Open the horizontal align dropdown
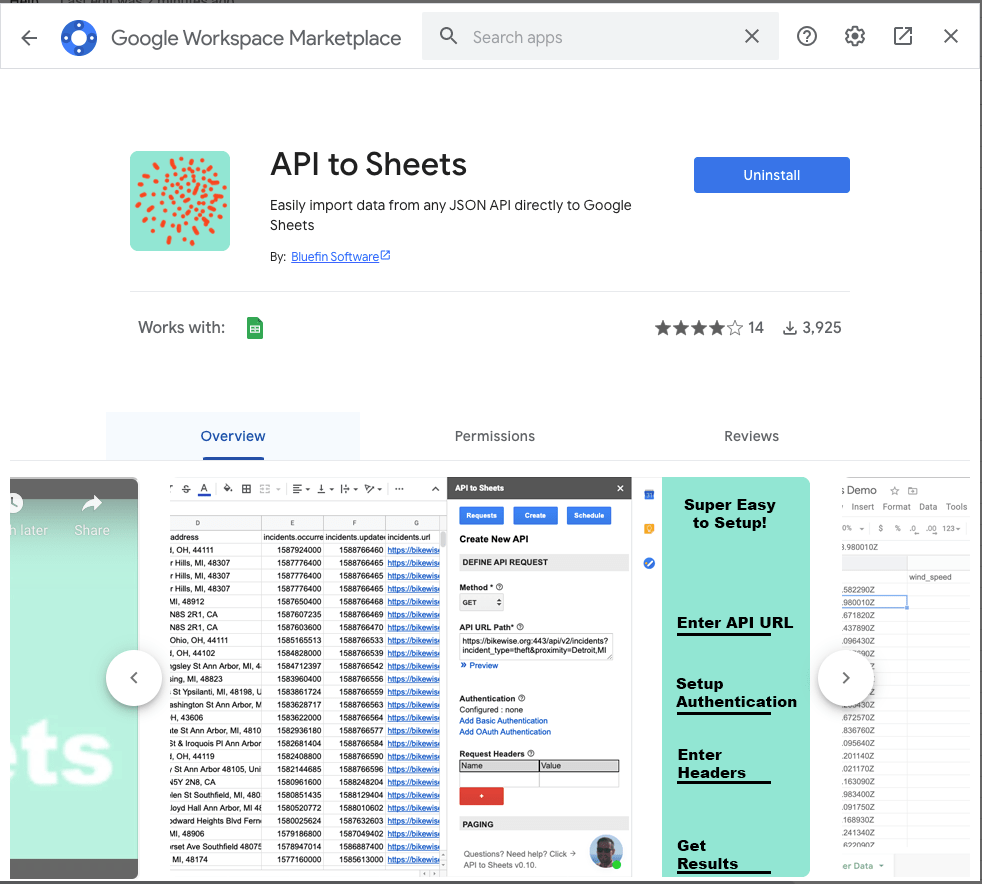The image size is (982, 884). point(301,489)
